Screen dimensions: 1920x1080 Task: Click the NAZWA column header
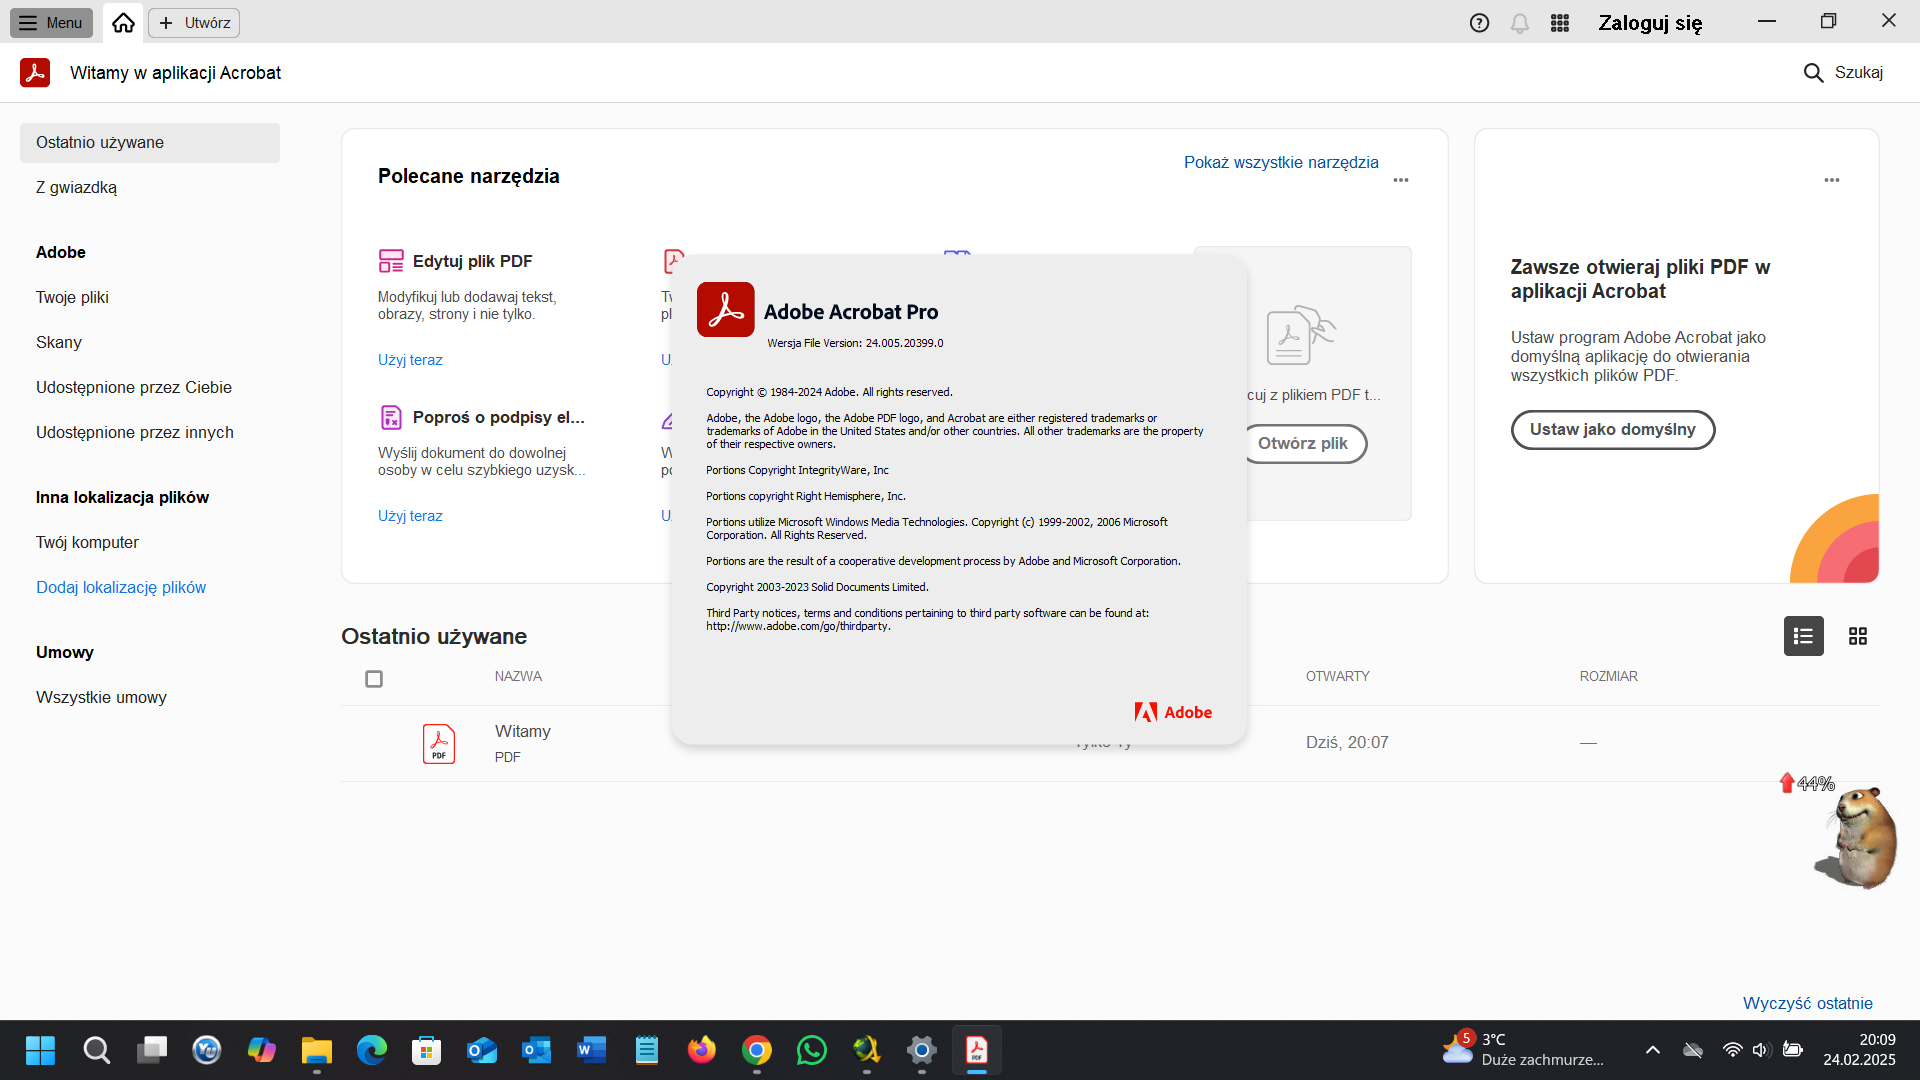pyautogui.click(x=518, y=677)
